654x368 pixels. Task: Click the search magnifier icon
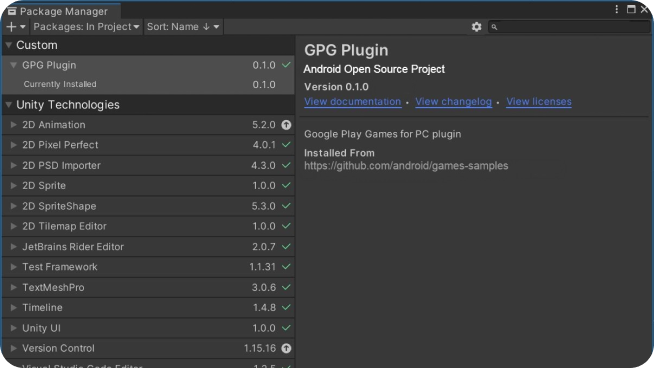(x=494, y=27)
